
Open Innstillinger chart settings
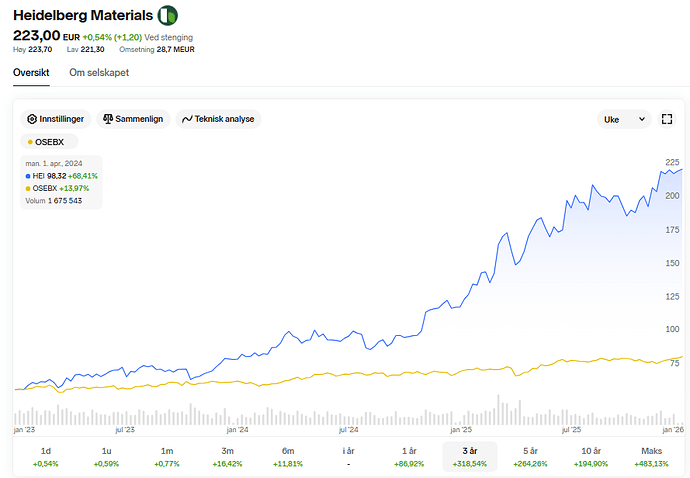[59, 119]
